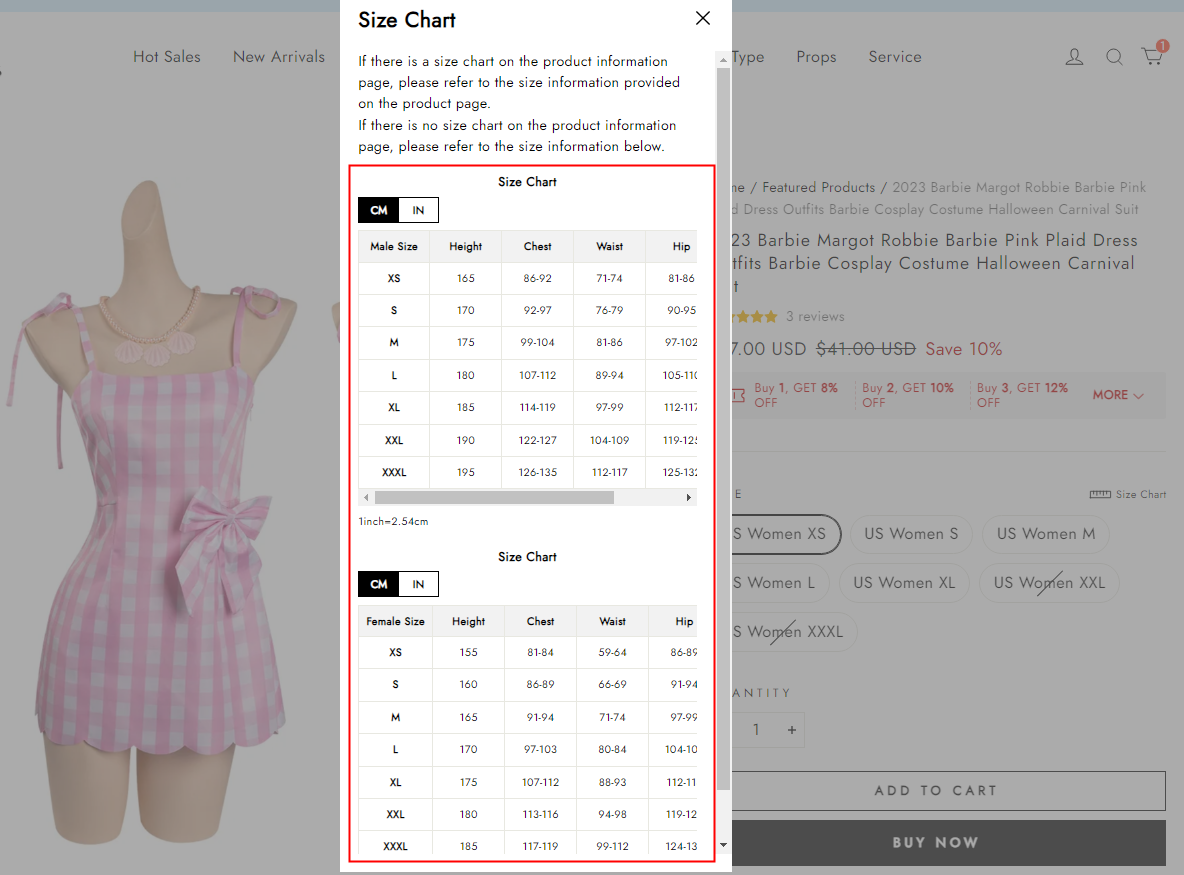Select size US Women M
The height and width of the screenshot is (875, 1184).
coord(1045,534)
